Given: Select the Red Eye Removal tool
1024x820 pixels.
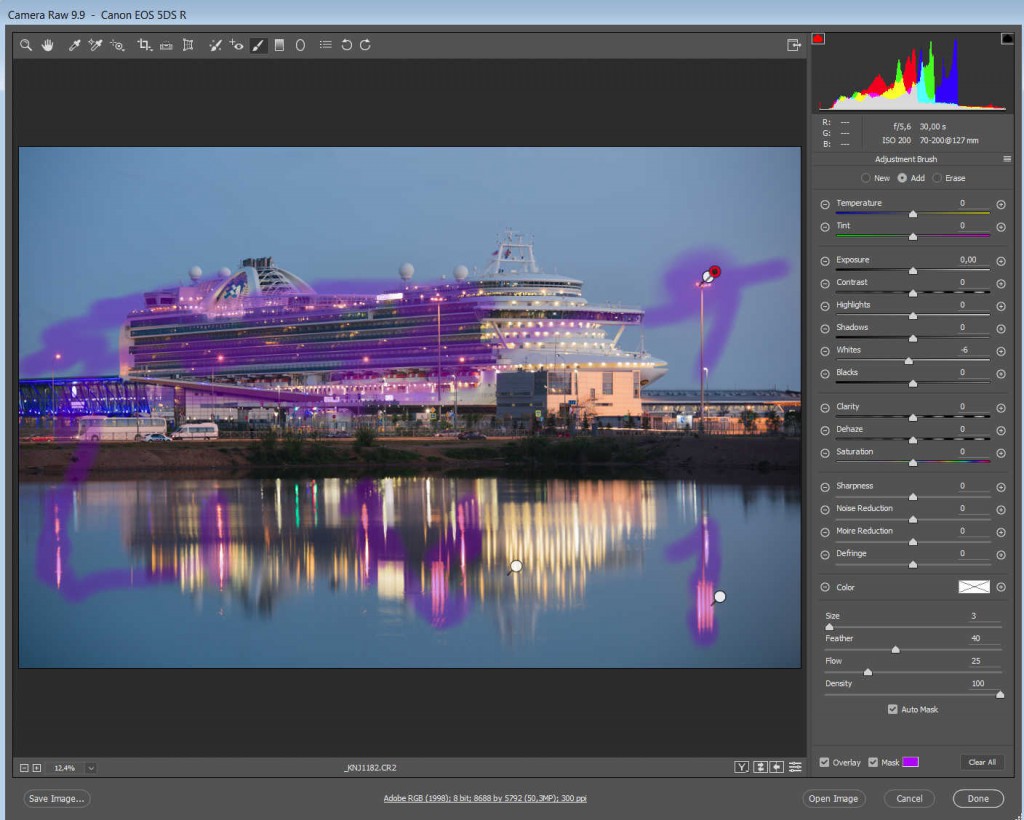Looking at the screenshot, I should pos(236,45).
